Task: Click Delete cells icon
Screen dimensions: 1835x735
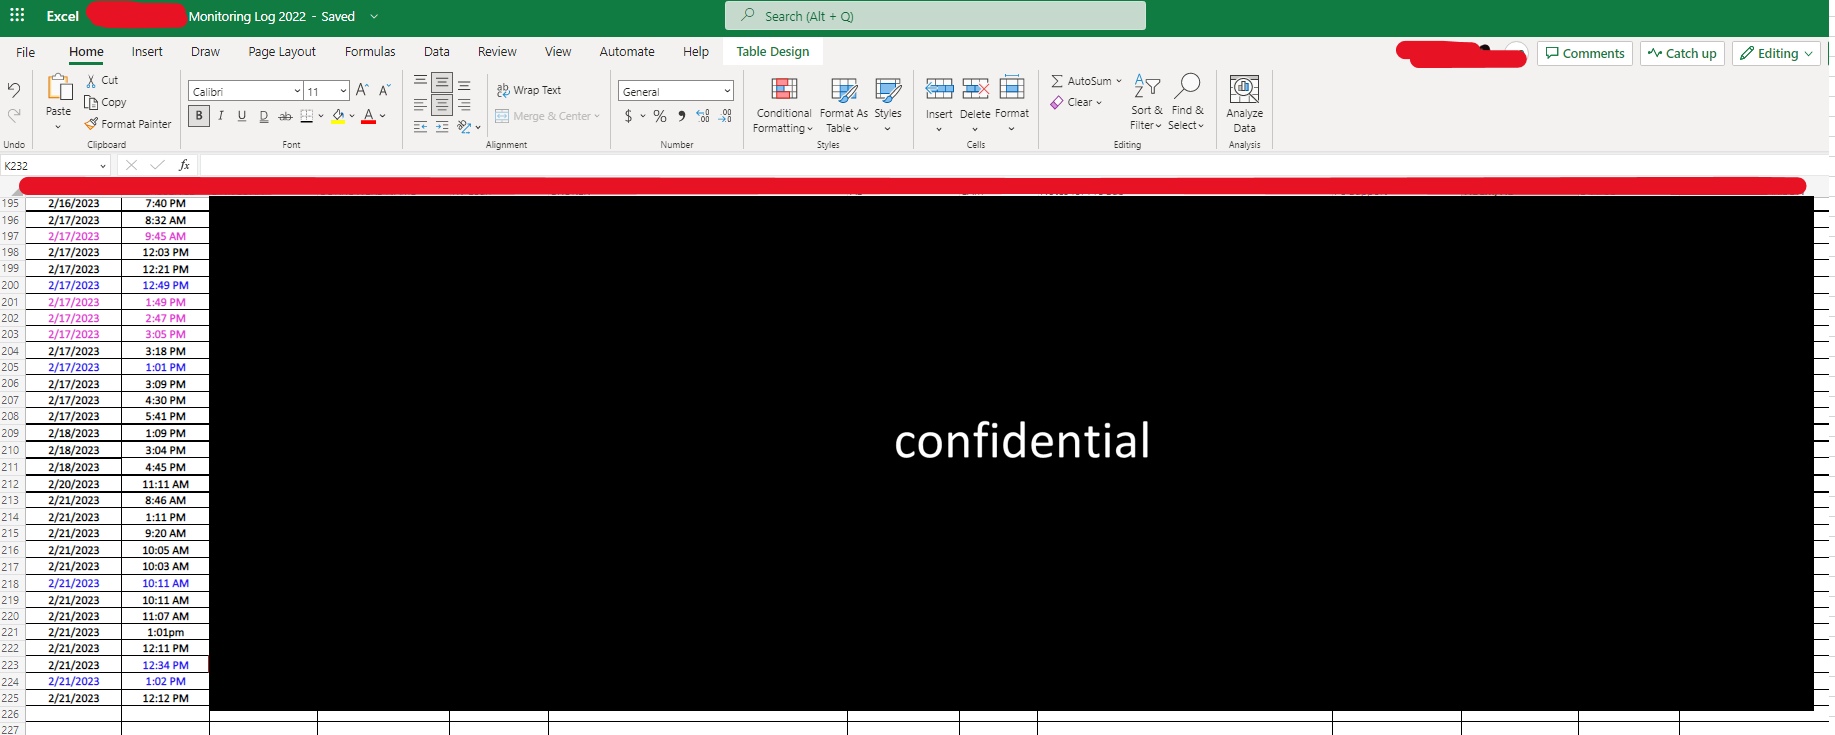Action: tap(975, 88)
